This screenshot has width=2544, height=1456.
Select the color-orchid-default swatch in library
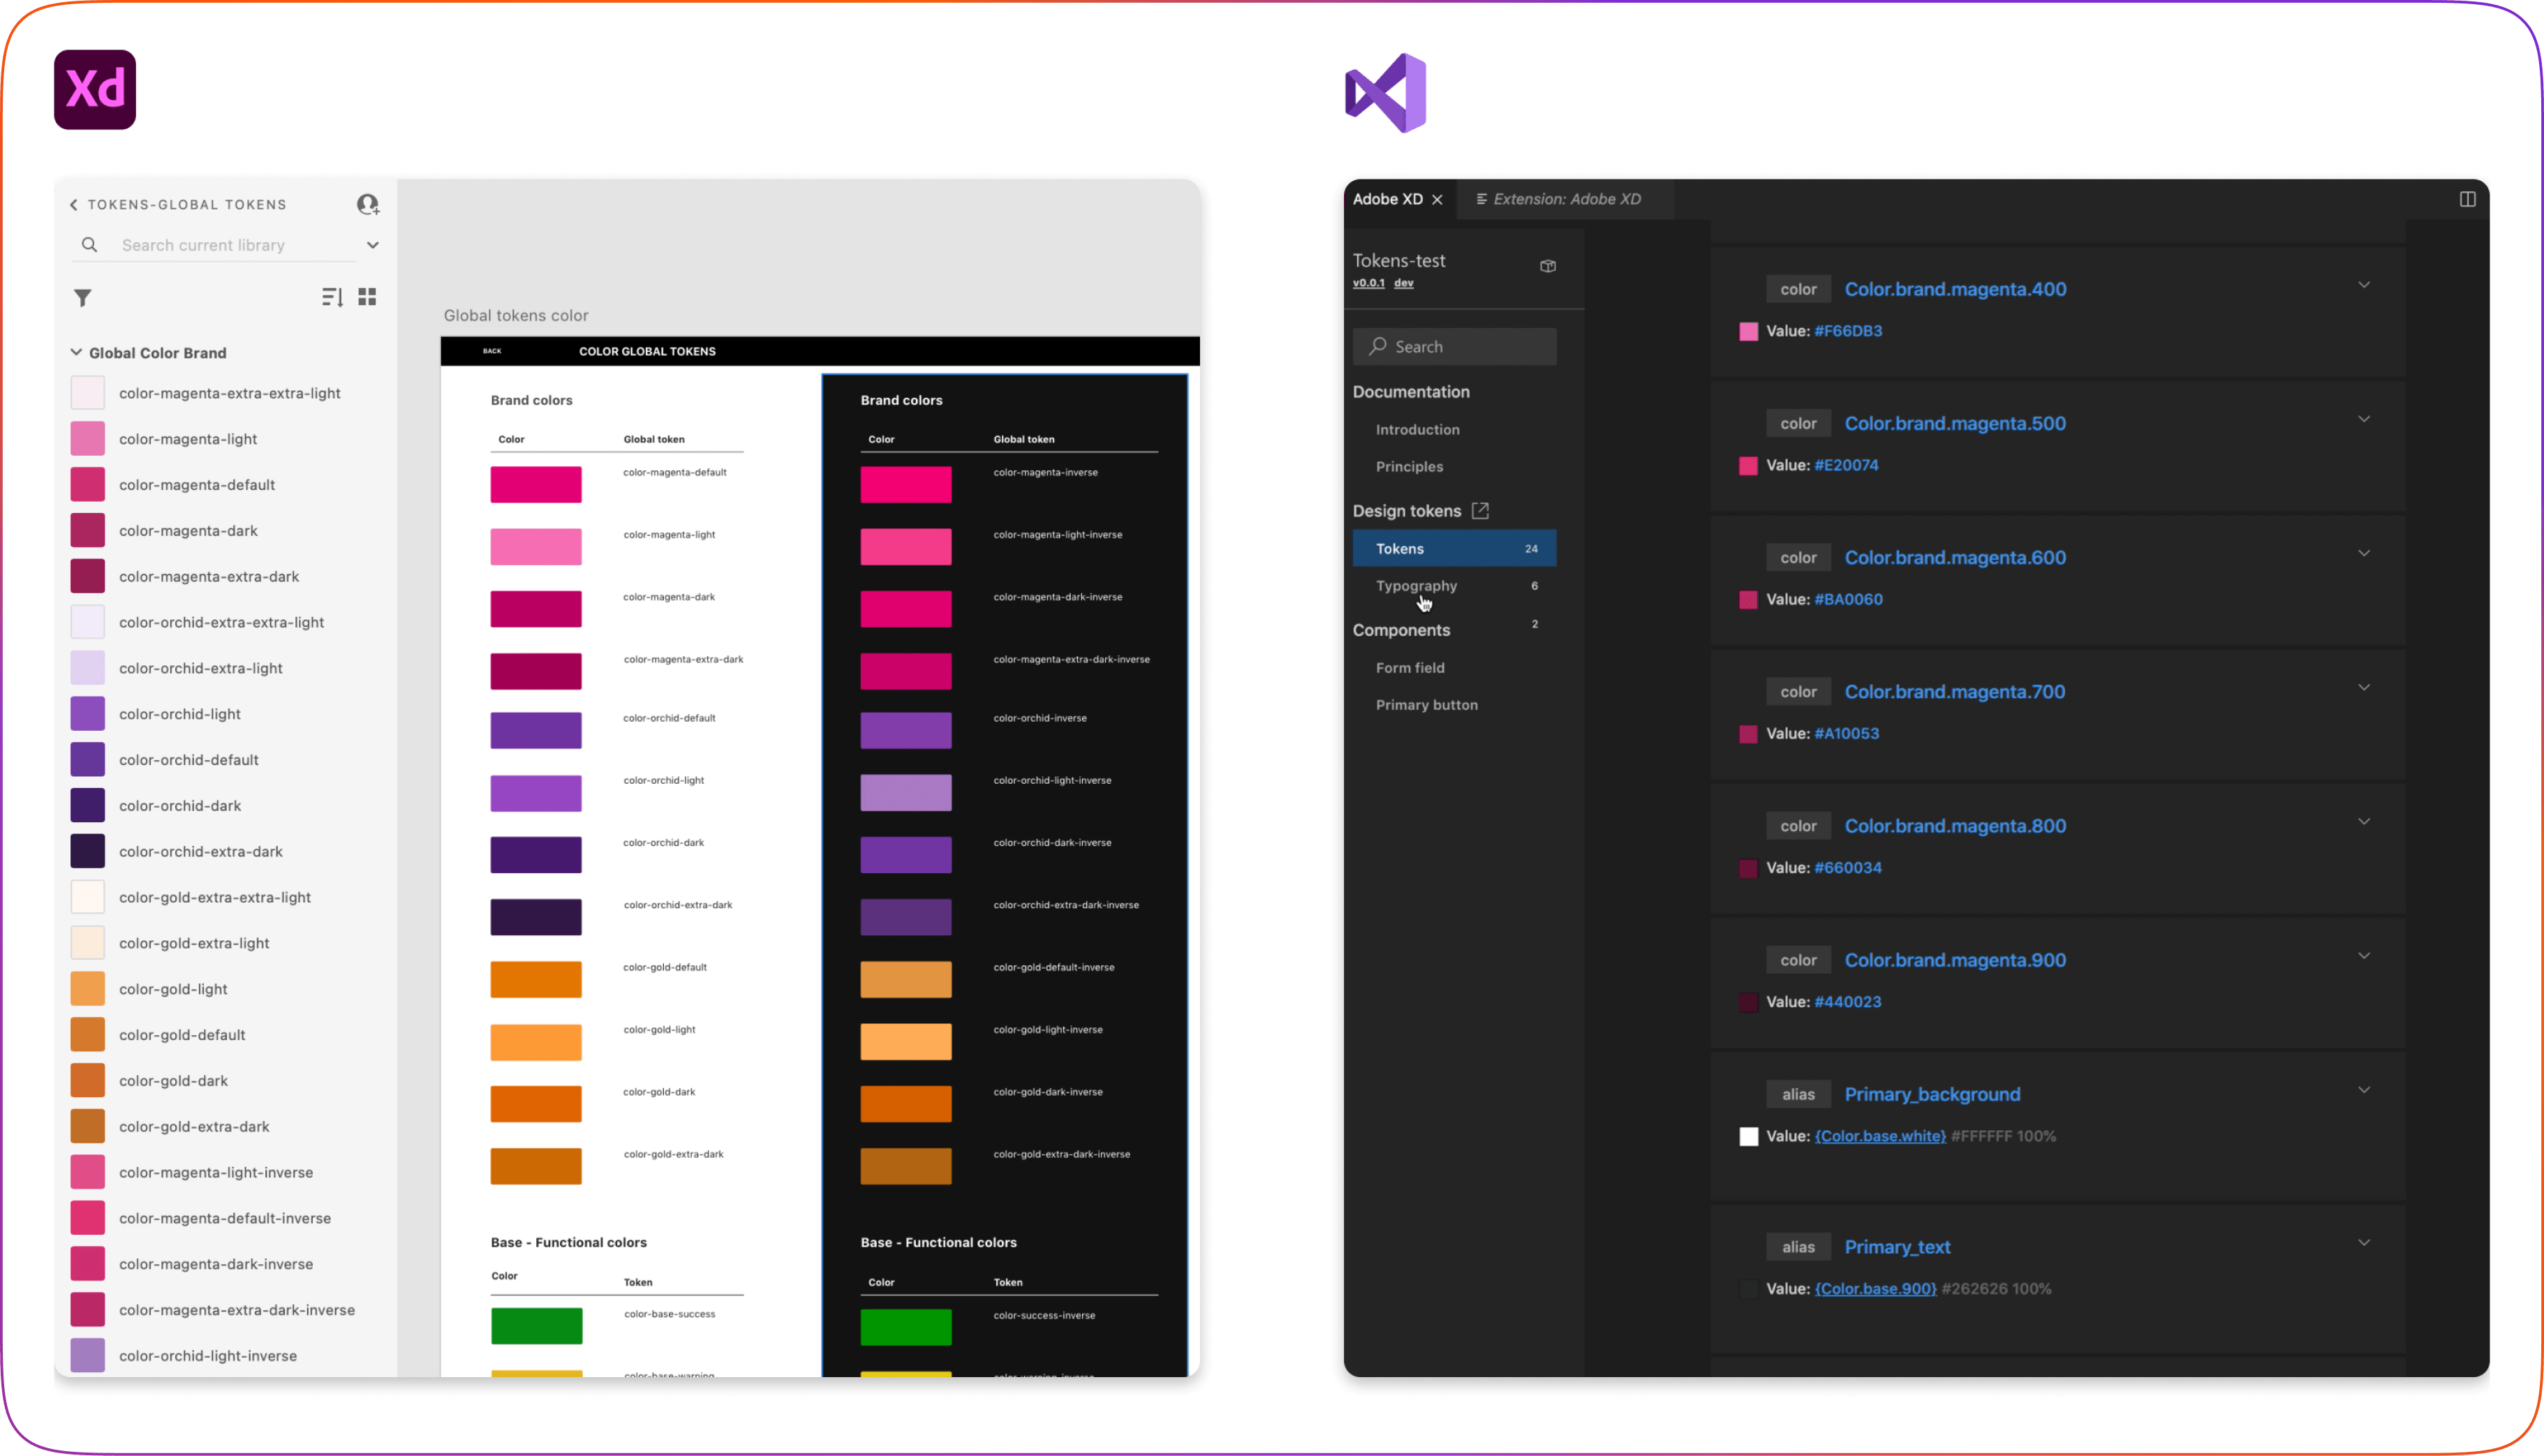[88, 760]
